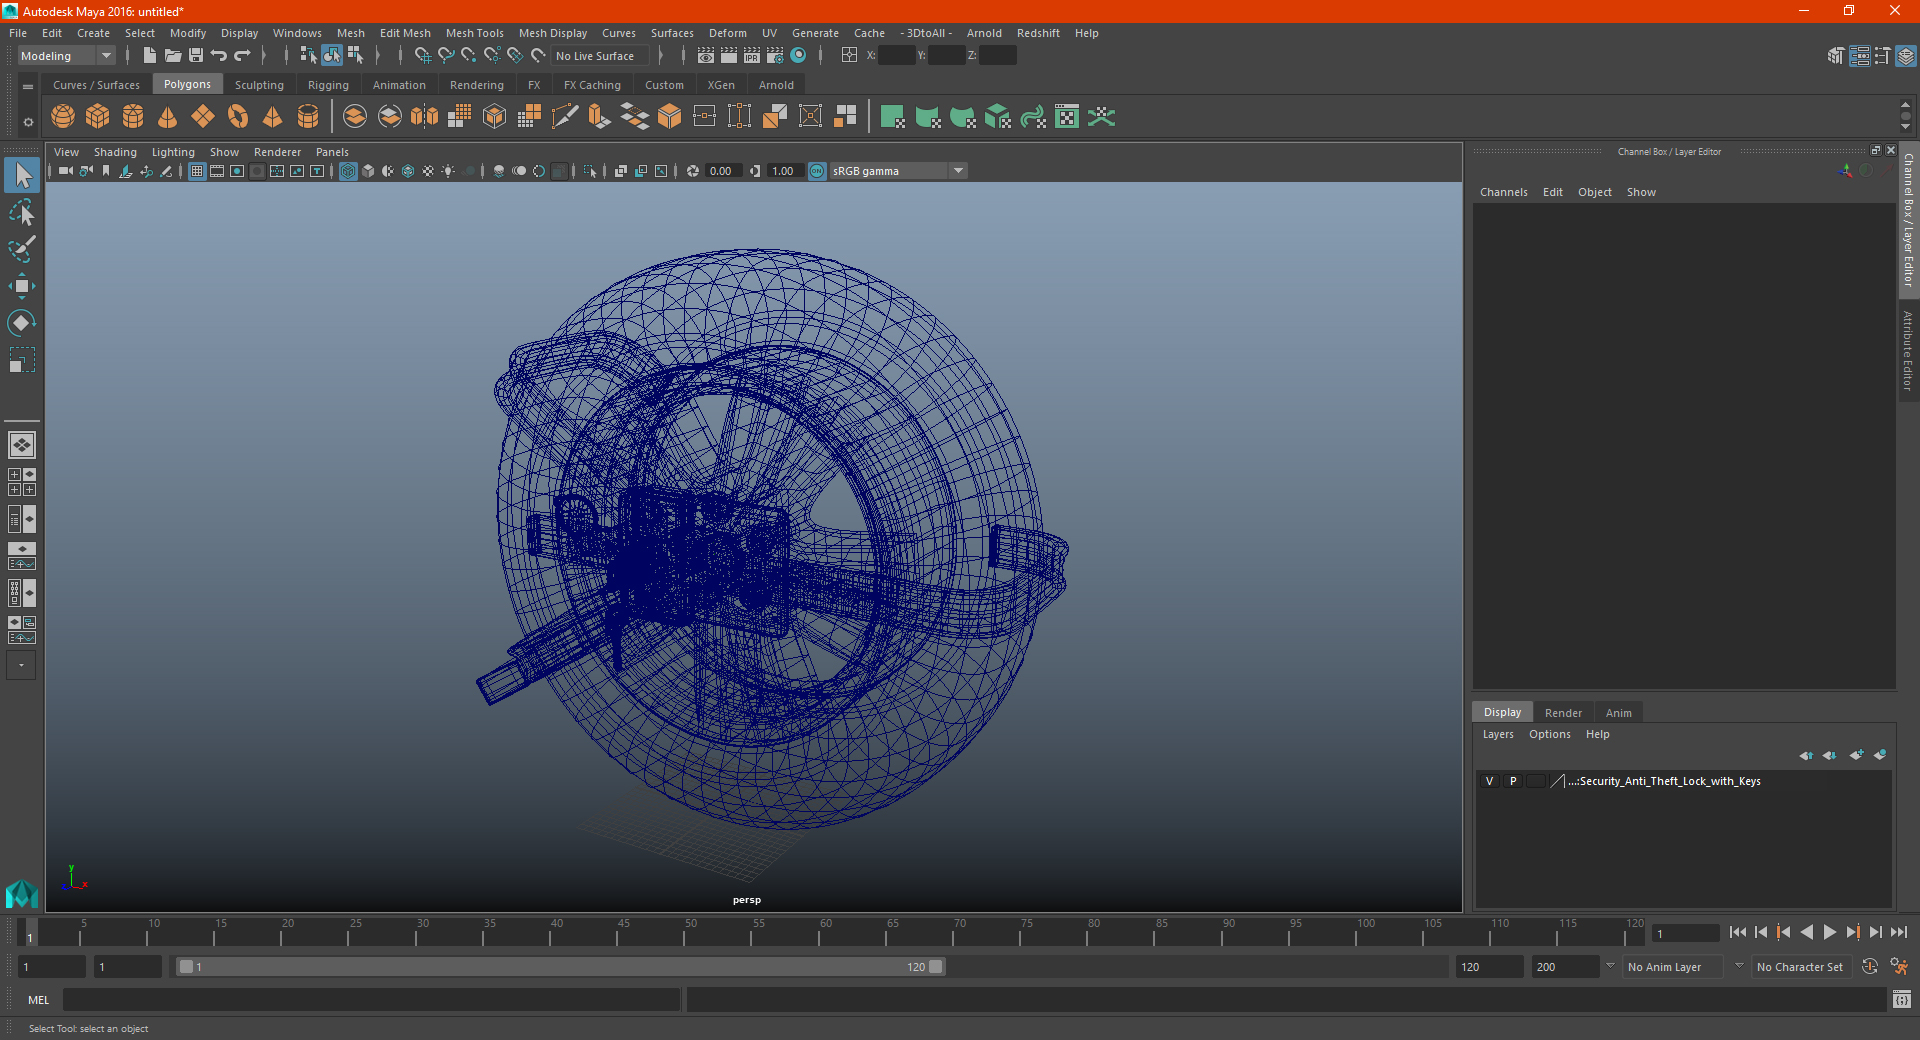The width and height of the screenshot is (1920, 1040).
Task: Create a polygon plane from the shelf
Action: 203,117
